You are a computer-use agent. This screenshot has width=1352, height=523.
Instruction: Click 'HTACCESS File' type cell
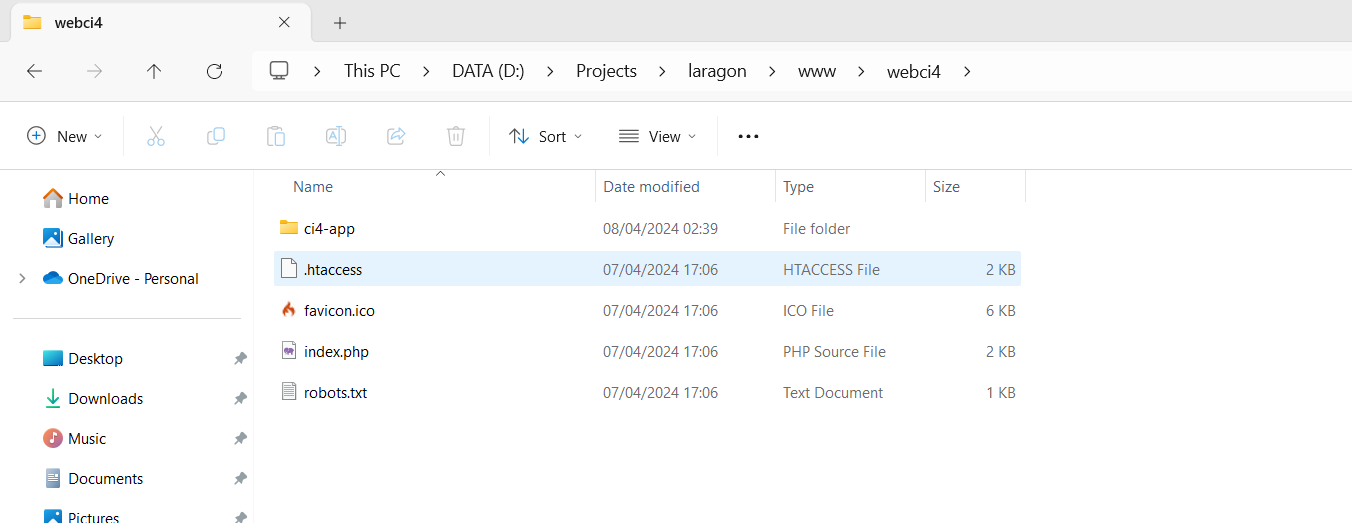pyautogui.click(x=831, y=269)
